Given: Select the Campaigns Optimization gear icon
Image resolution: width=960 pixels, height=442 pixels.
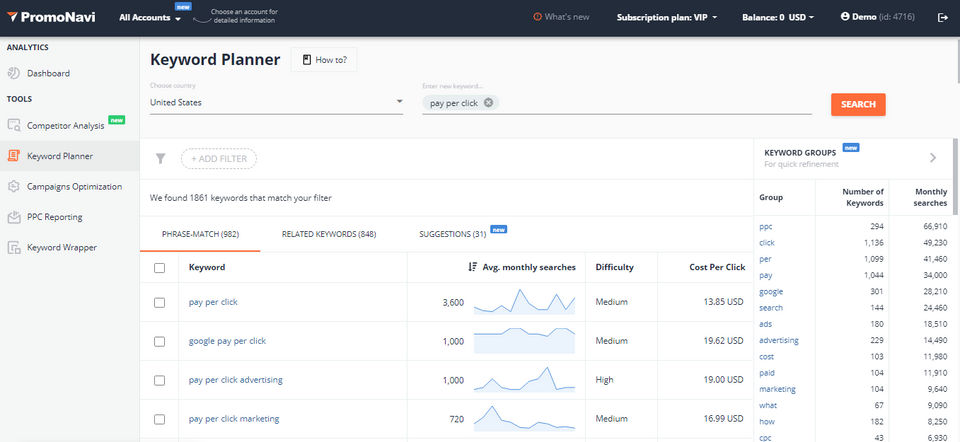Looking at the screenshot, I should [14, 186].
